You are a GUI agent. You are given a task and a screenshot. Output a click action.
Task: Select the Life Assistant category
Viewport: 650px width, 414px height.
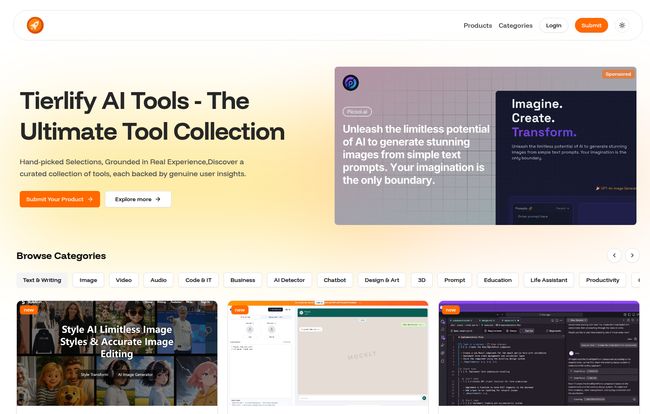(548, 280)
